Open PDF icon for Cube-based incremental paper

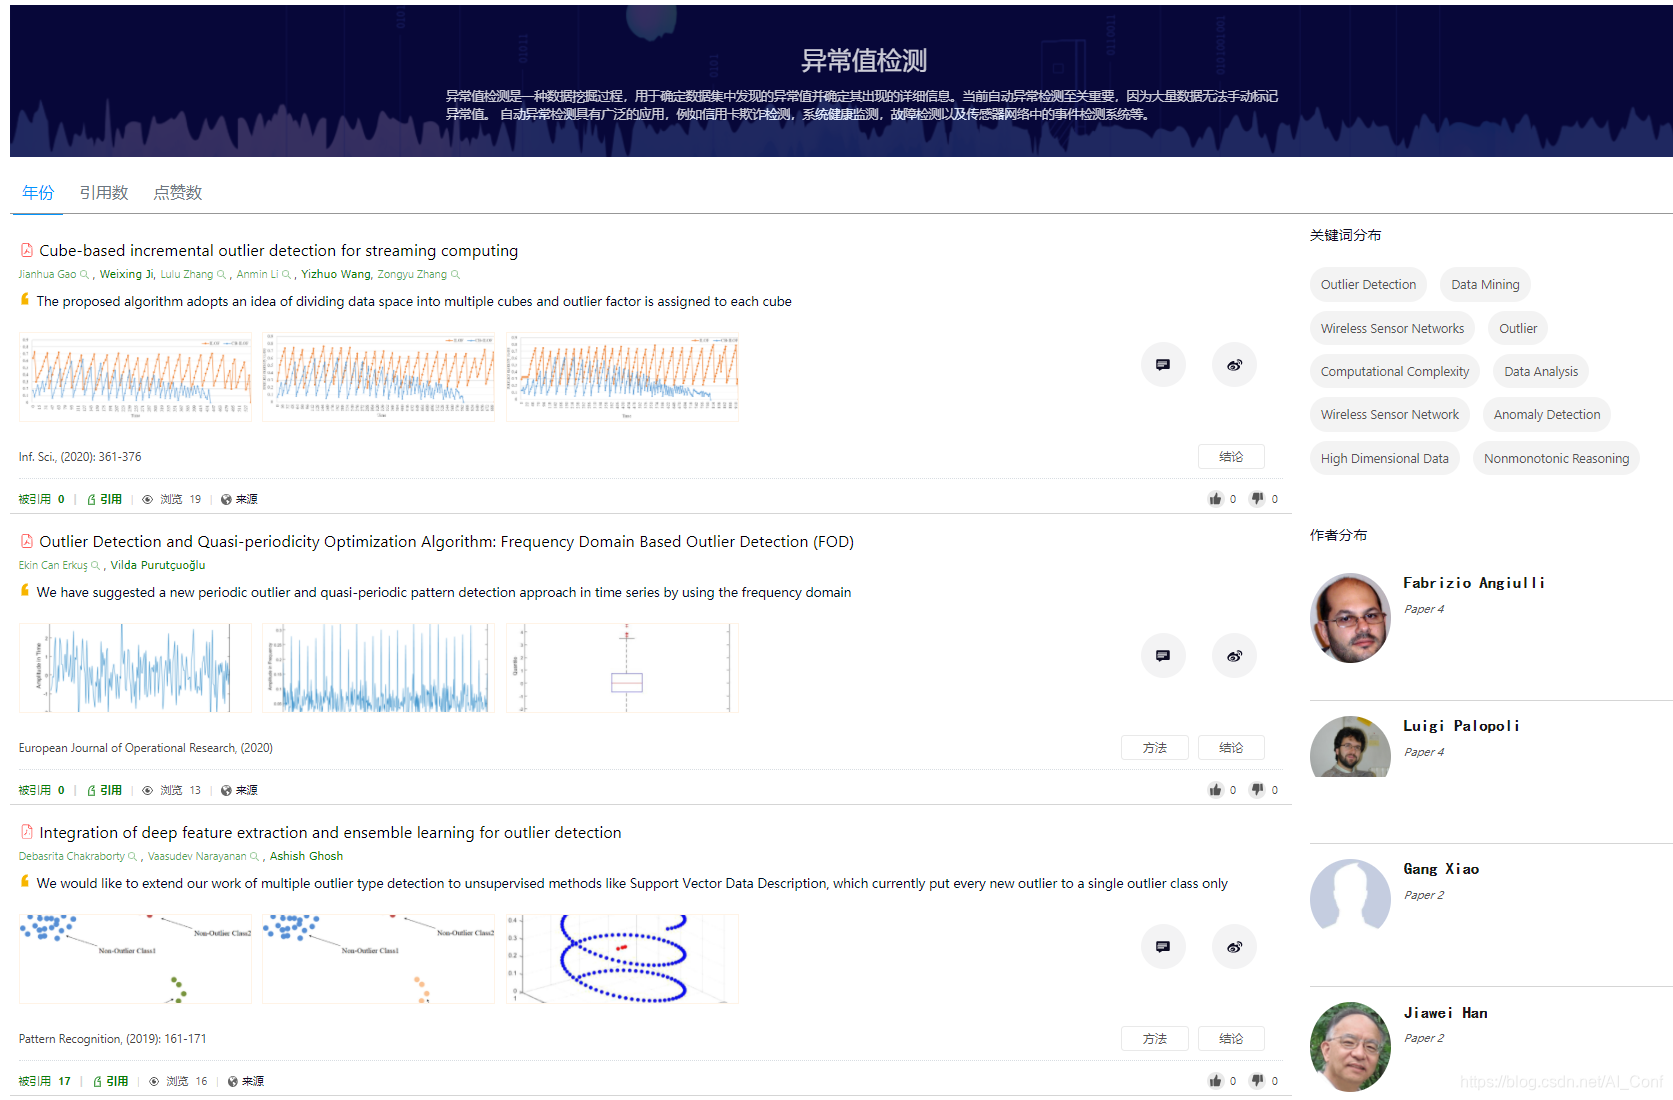coord(27,251)
